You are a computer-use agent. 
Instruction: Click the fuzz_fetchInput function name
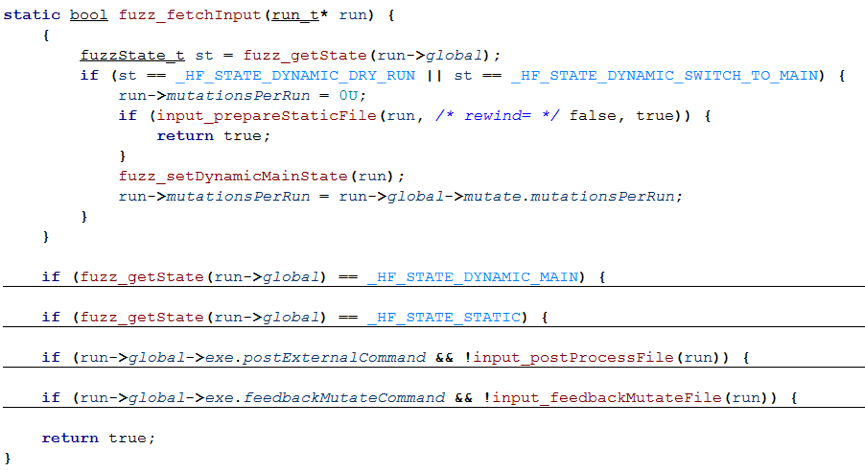(x=190, y=15)
